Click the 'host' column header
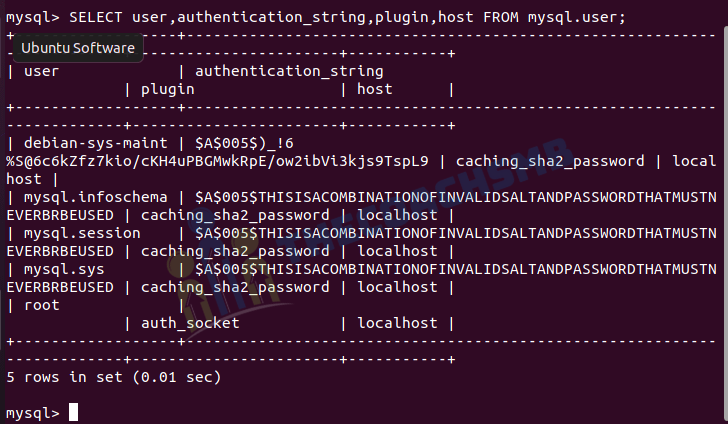This screenshot has width=728, height=426. [375, 89]
